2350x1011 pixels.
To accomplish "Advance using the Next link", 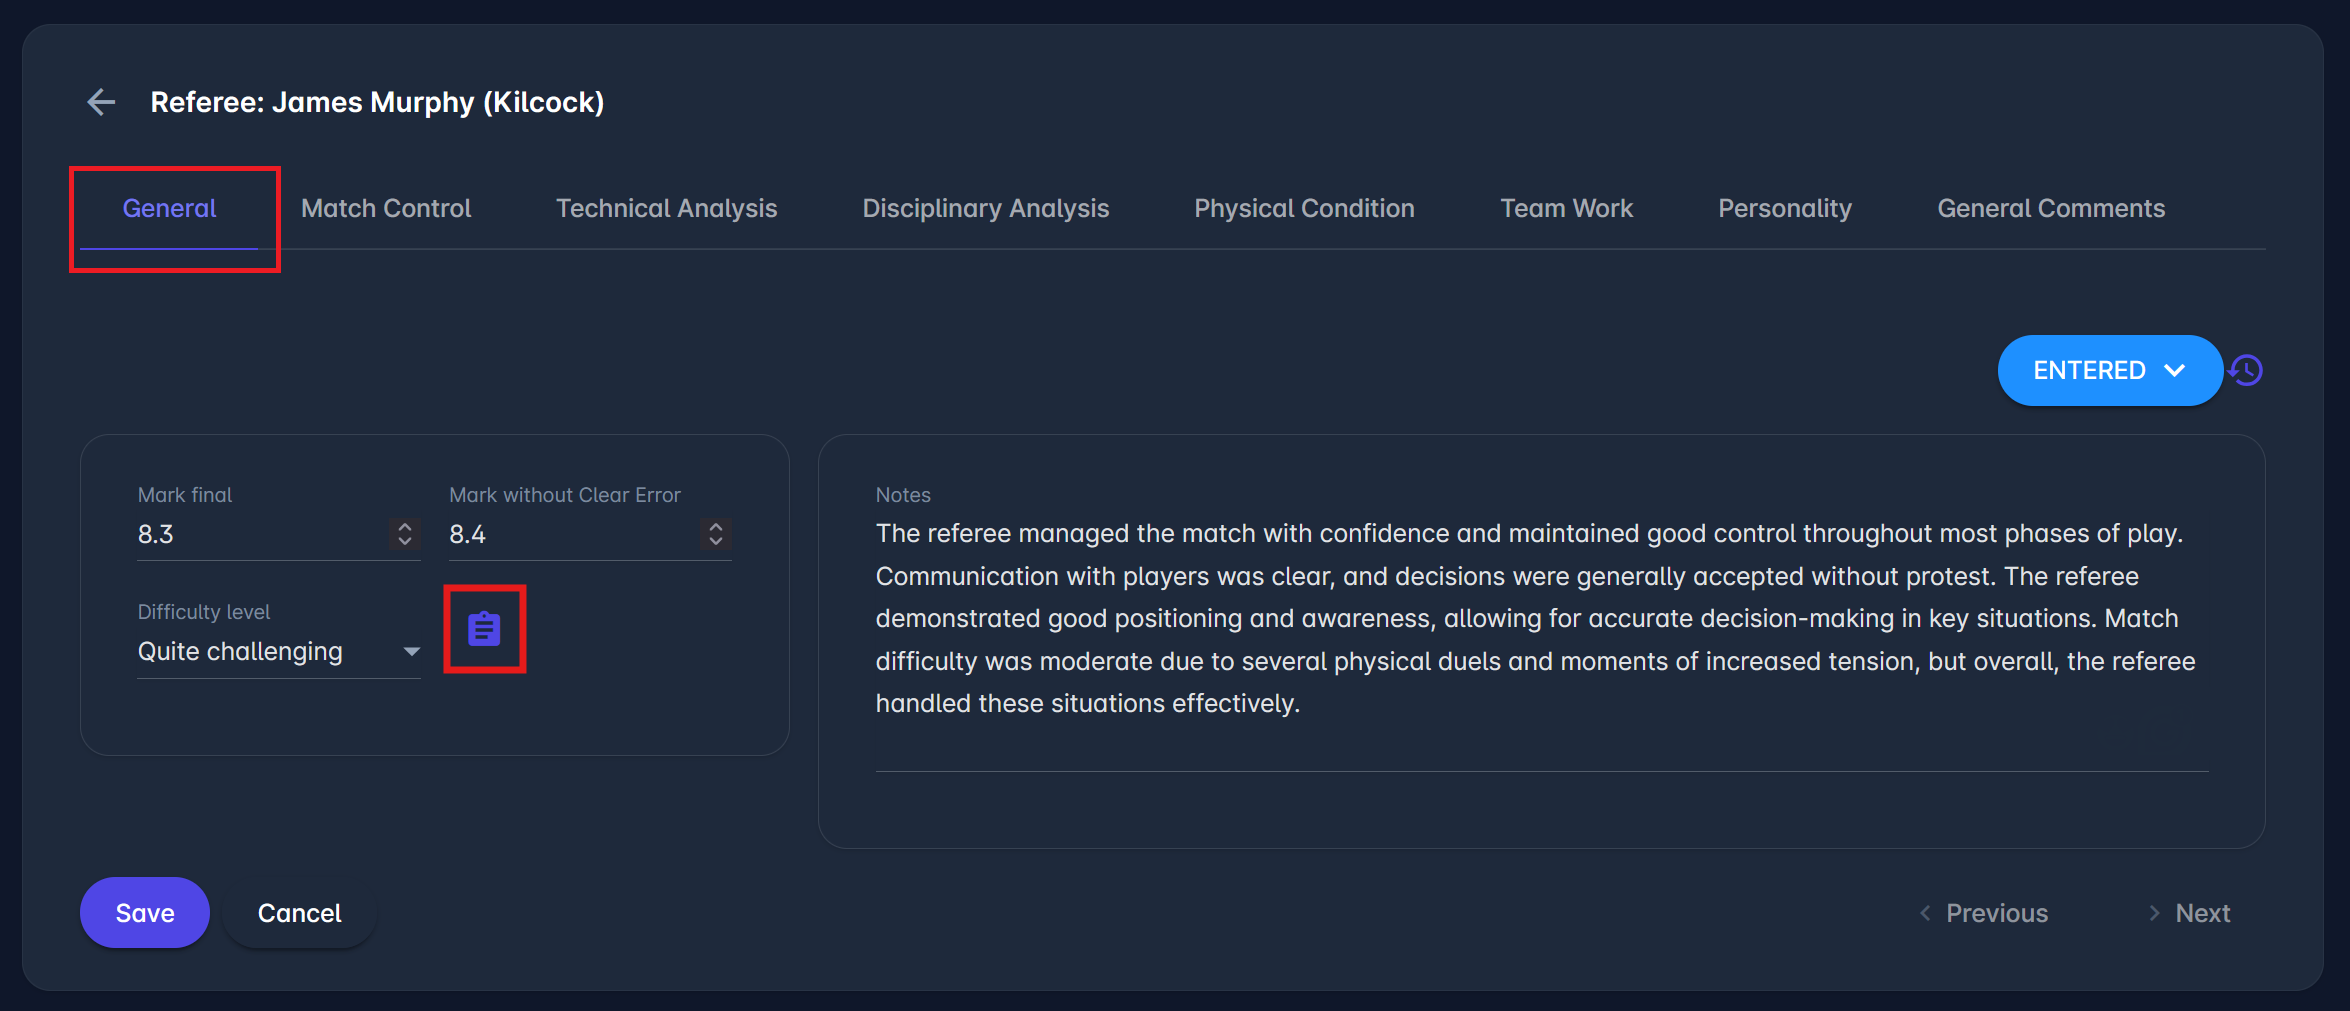I will [x=2190, y=913].
